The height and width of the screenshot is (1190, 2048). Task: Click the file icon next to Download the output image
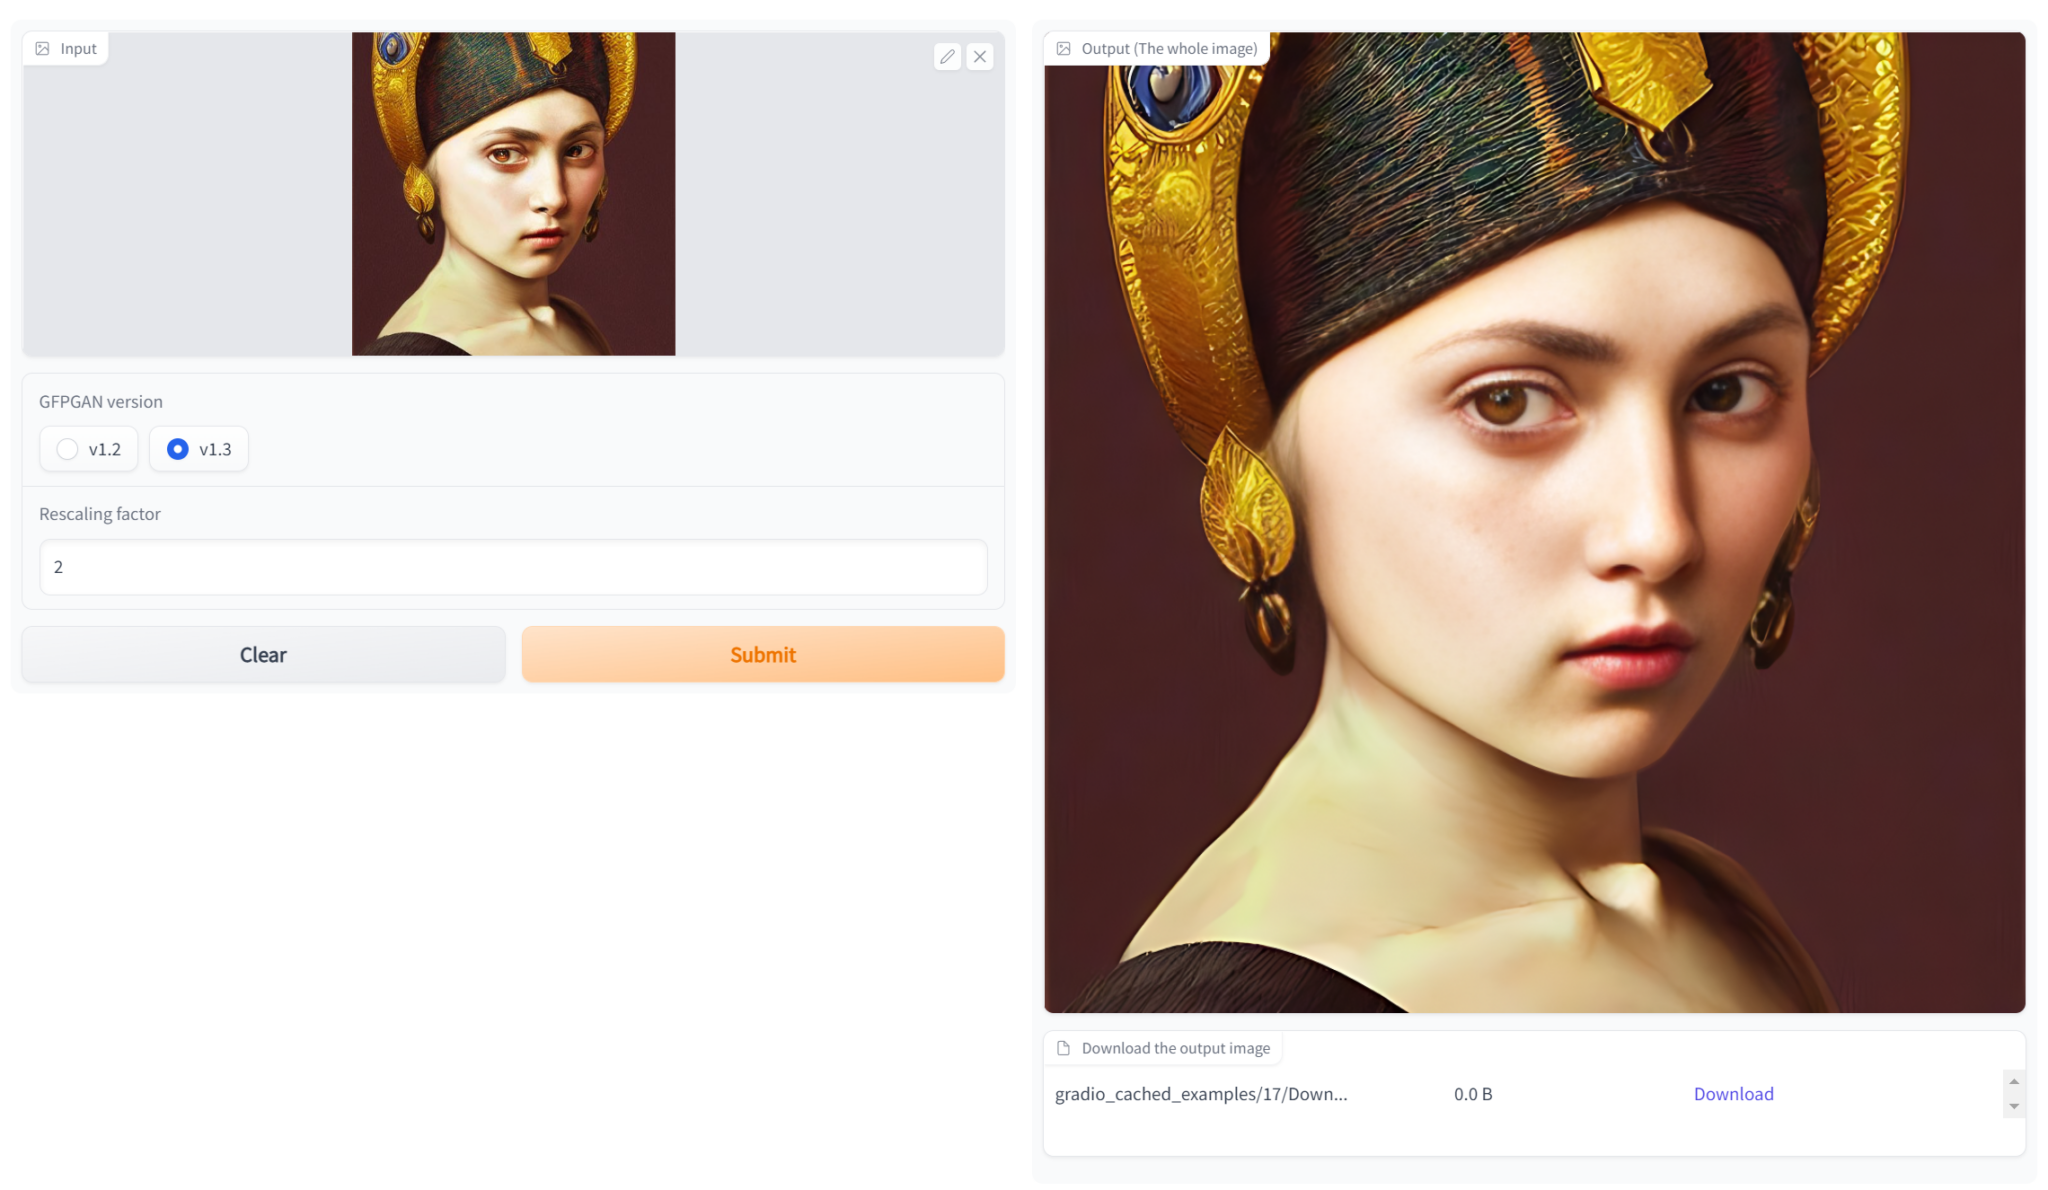[1063, 1048]
